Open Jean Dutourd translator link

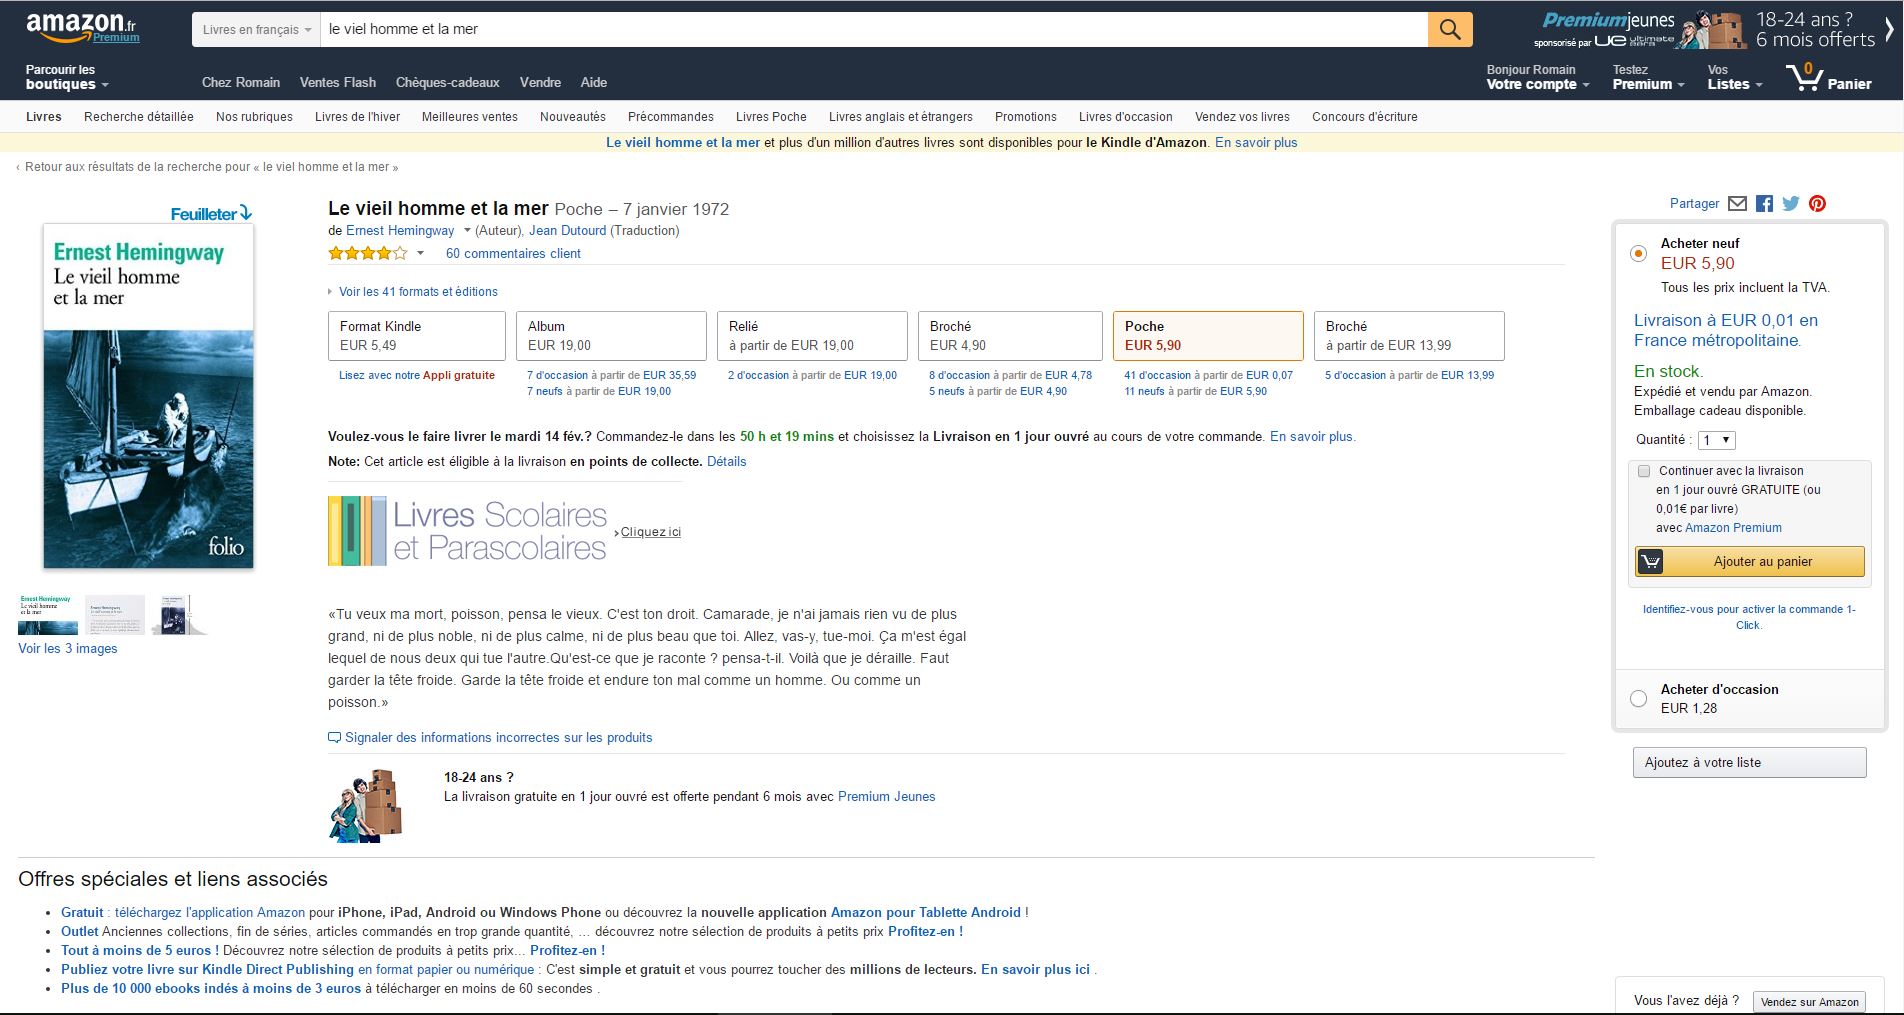coord(567,231)
